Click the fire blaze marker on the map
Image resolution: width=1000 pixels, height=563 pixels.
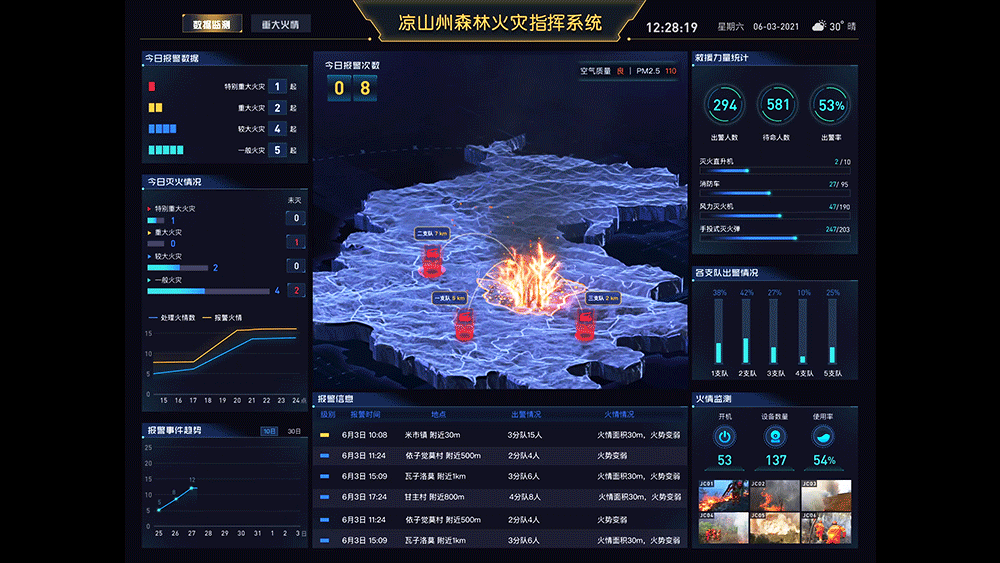[531, 278]
